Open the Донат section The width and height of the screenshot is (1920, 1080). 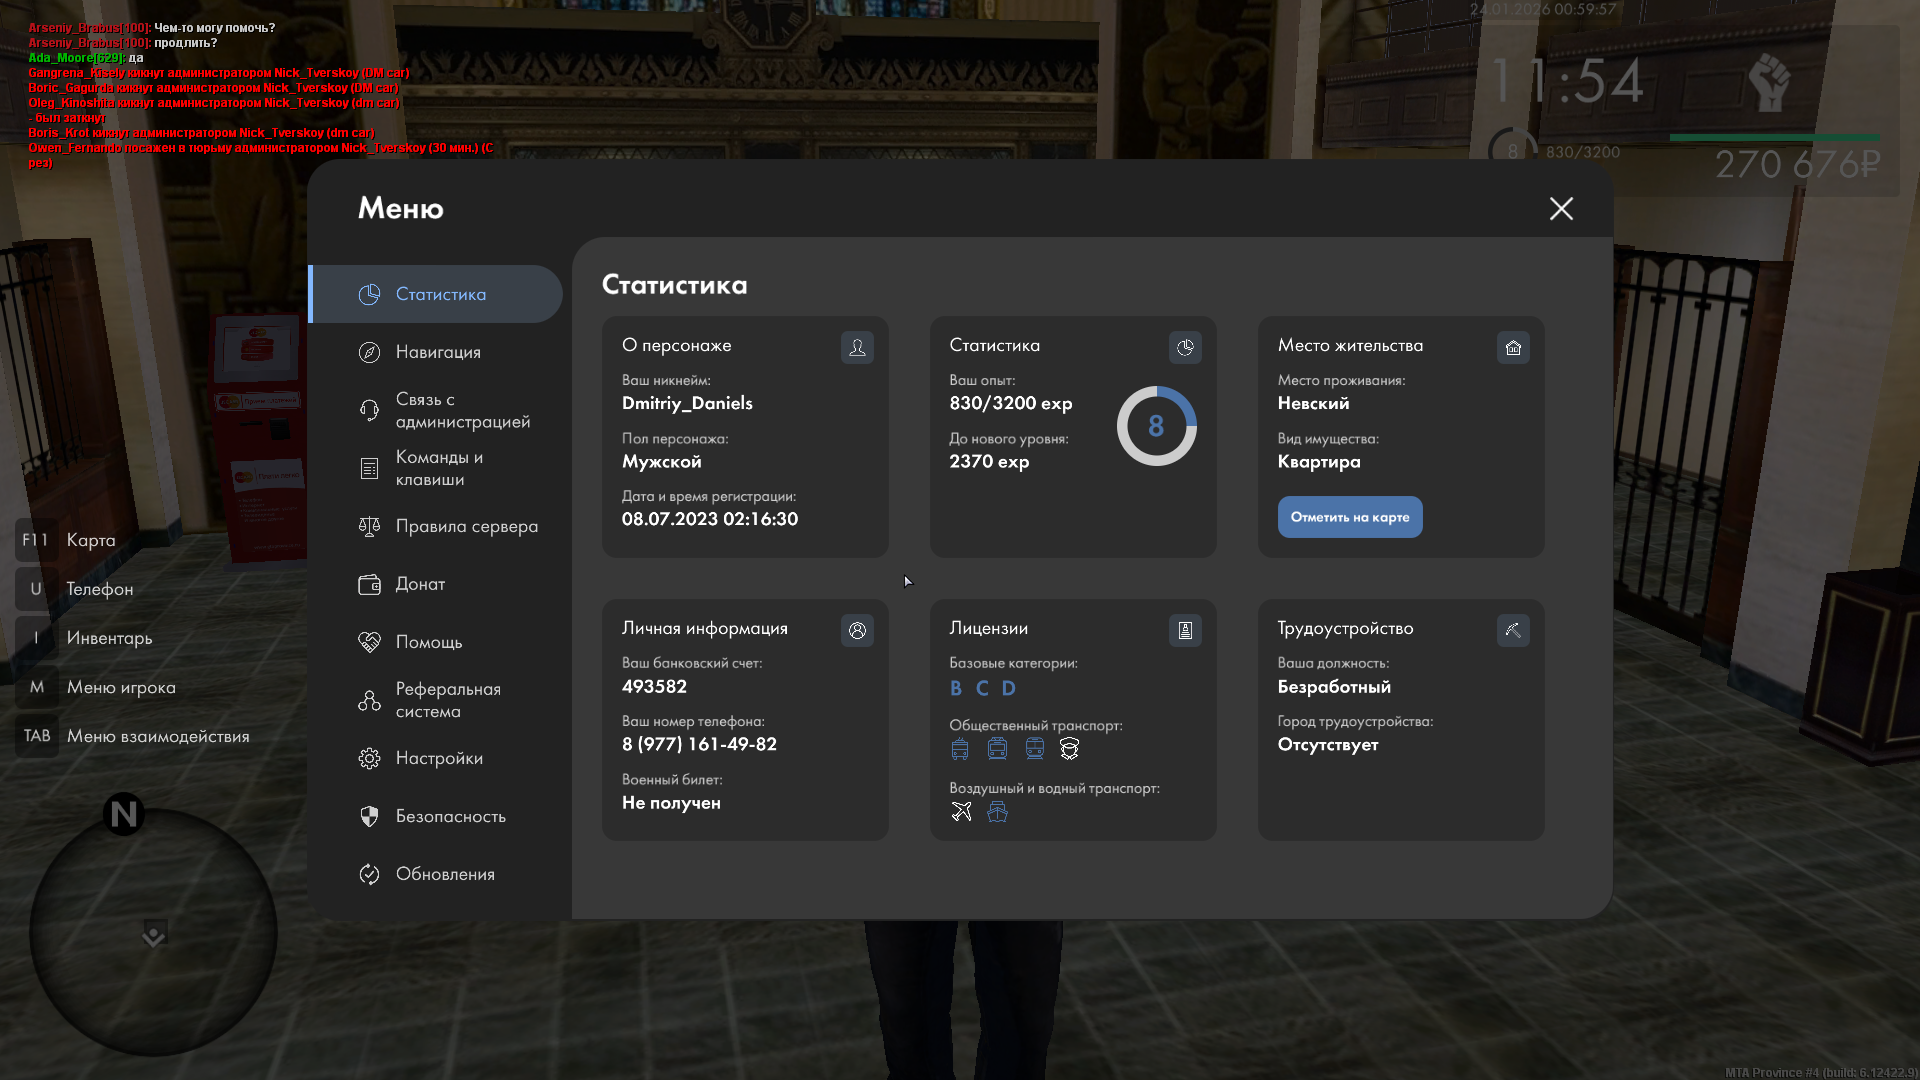pos(419,584)
